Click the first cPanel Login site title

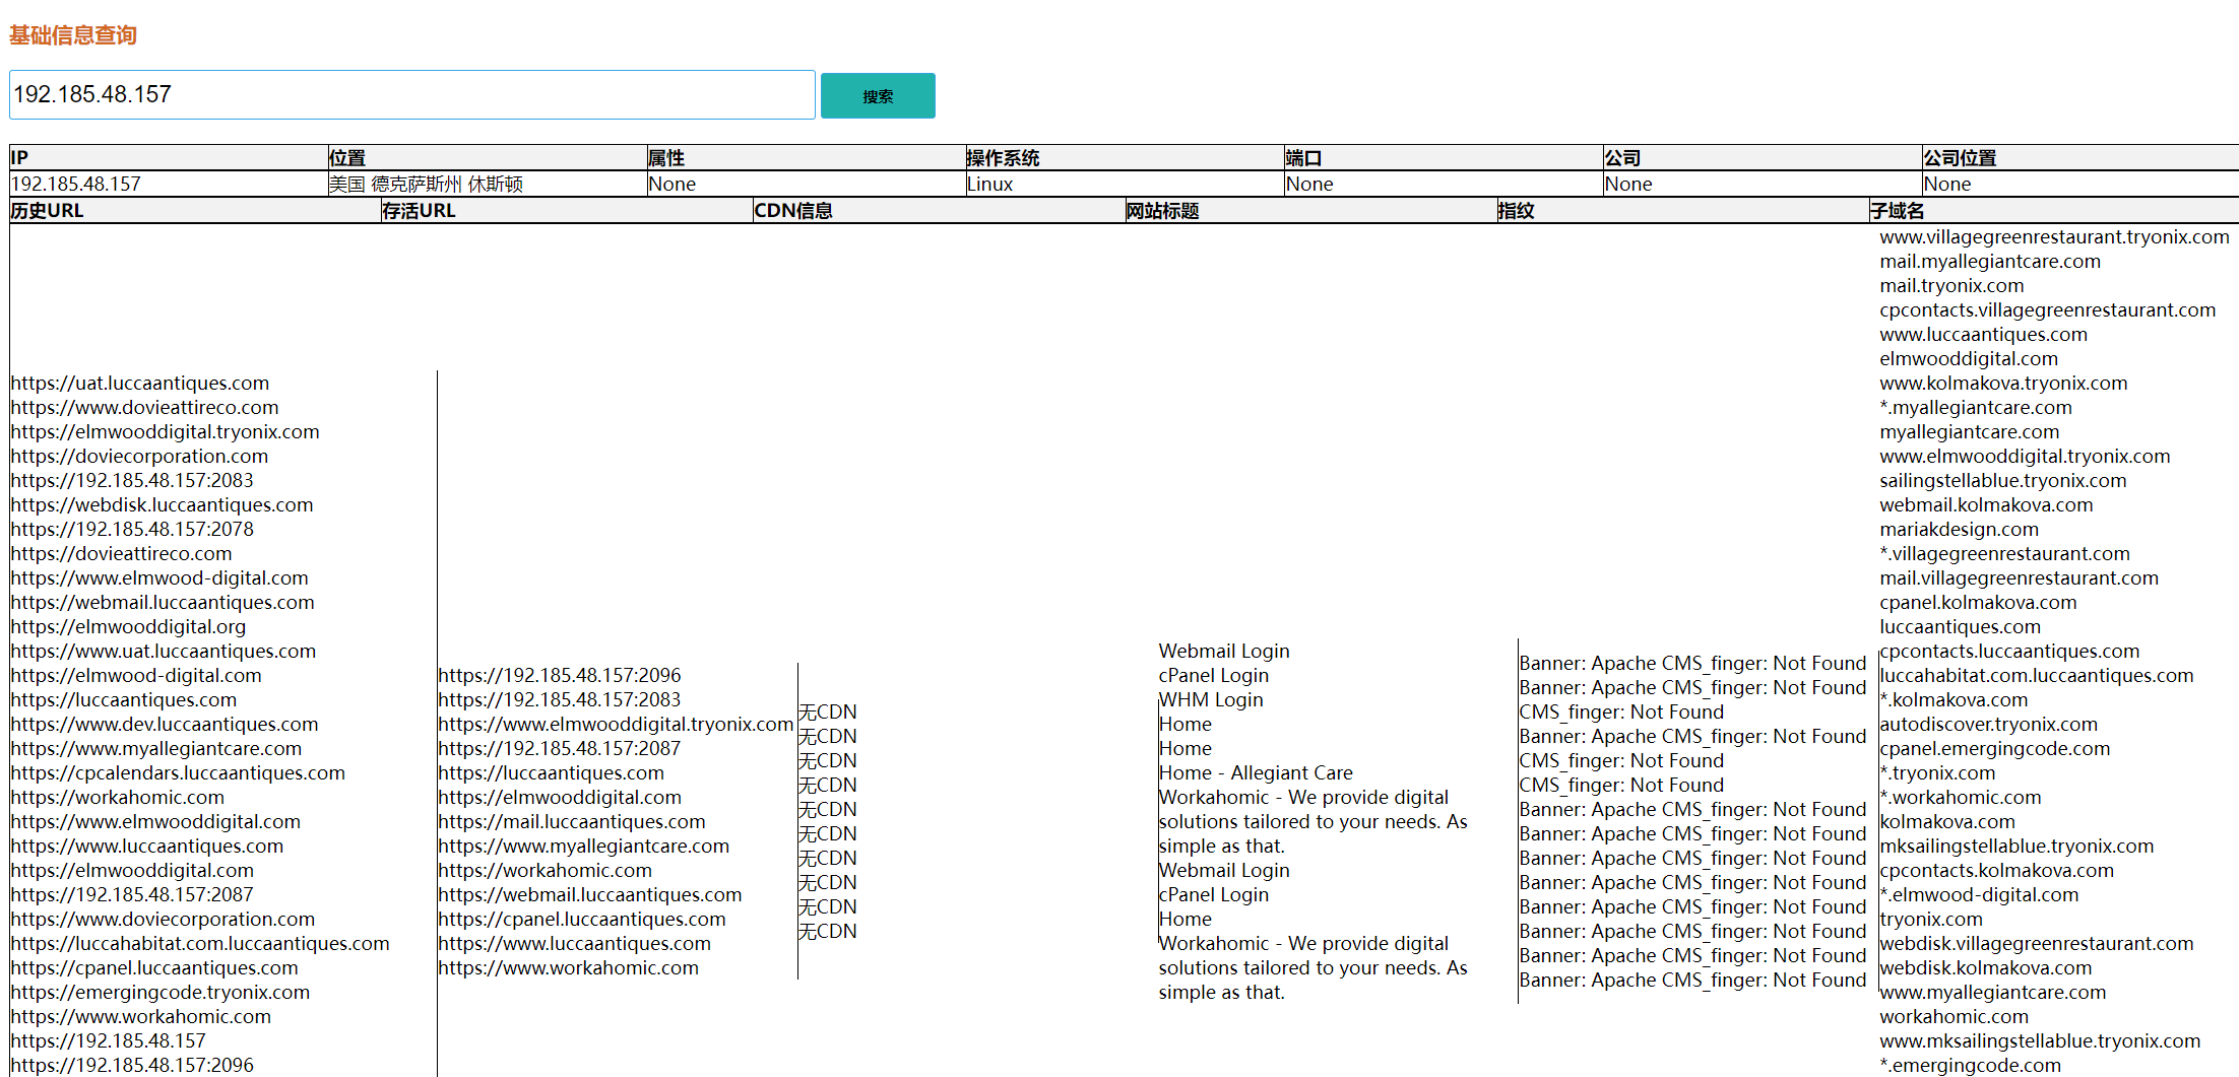coord(1214,675)
